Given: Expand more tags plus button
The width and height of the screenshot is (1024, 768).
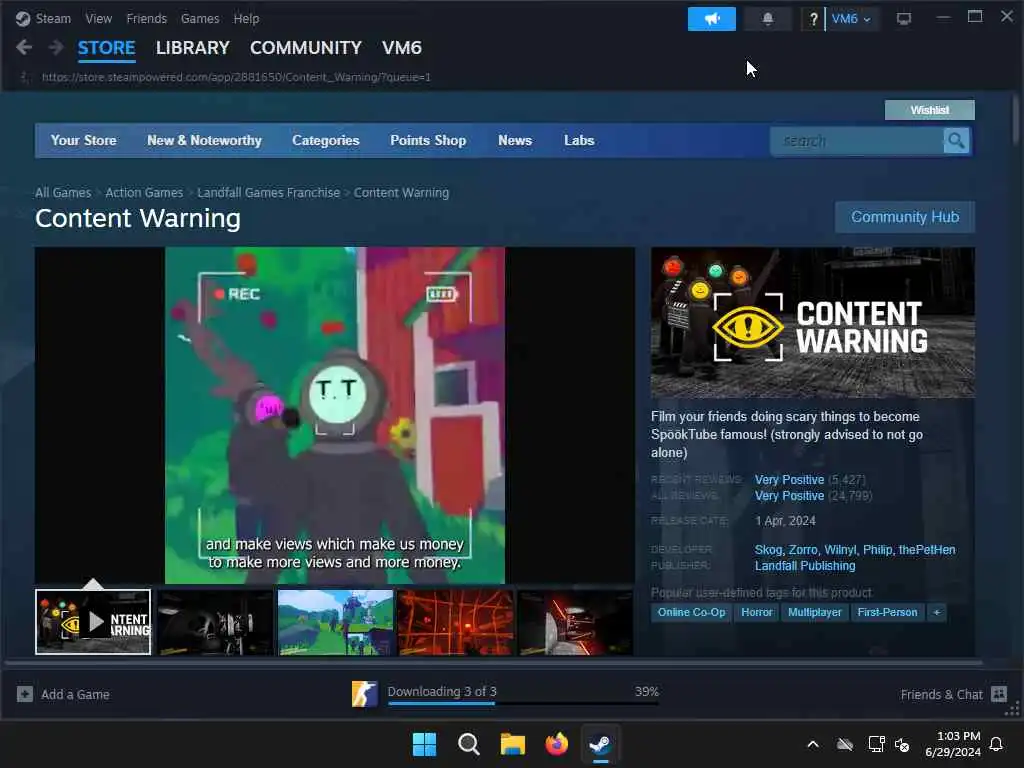Looking at the screenshot, I should [936, 613].
